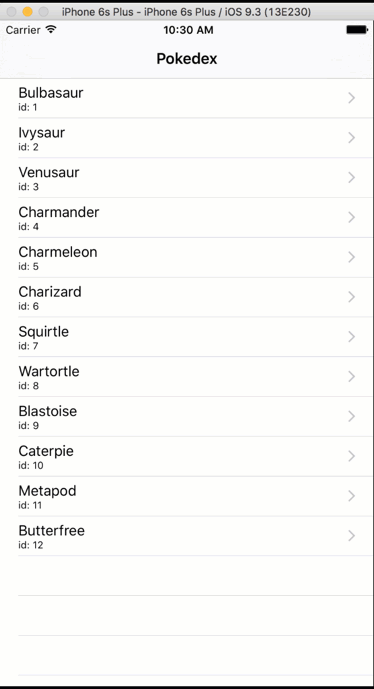The height and width of the screenshot is (689, 374).
Task: Tap the disclosure arrow on Ivysaur row
Action: (352, 138)
